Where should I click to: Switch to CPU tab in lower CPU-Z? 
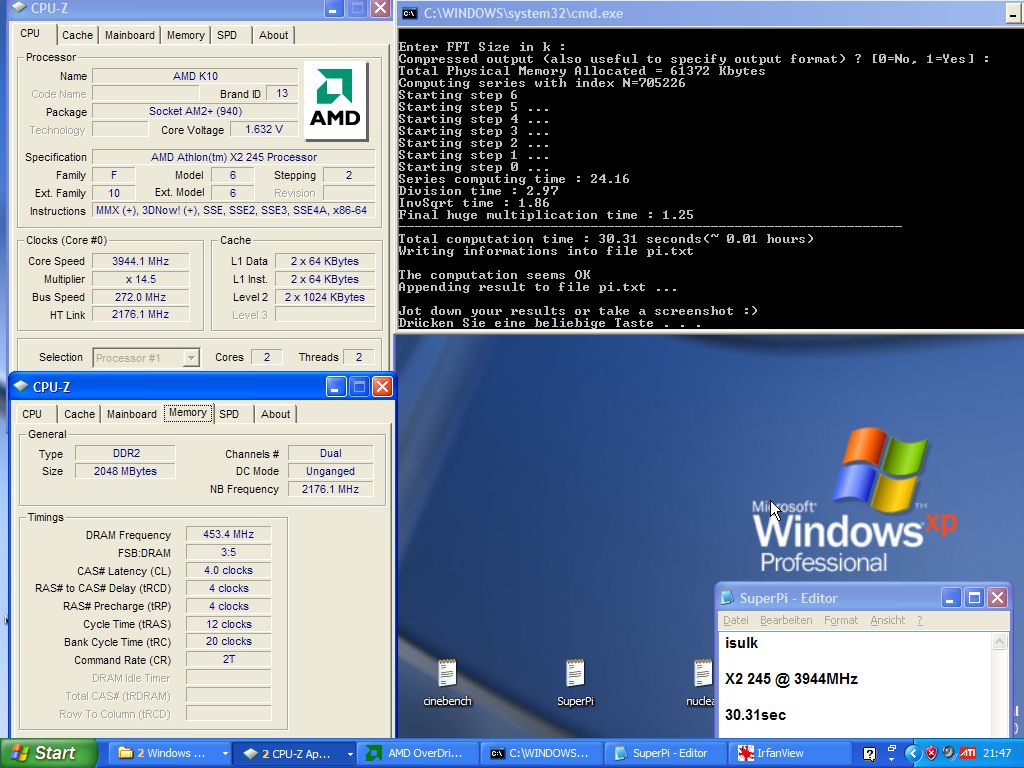32,414
